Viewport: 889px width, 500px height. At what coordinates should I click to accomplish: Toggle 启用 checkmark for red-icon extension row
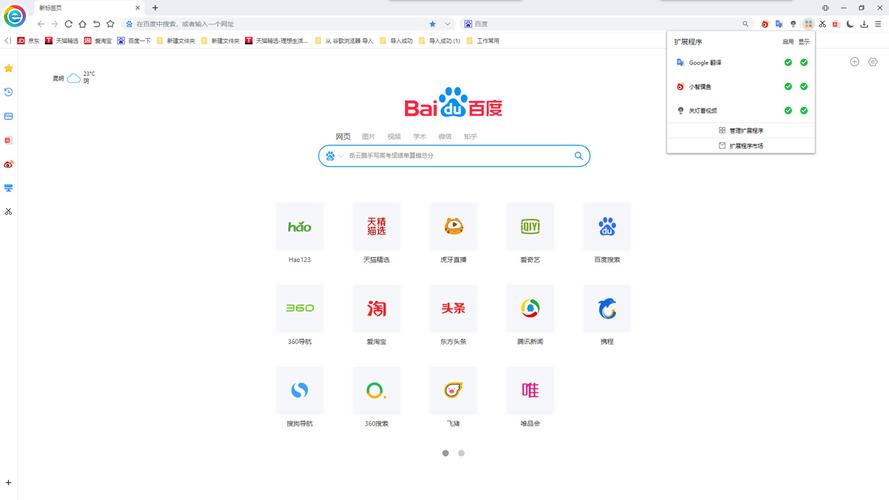click(788, 87)
